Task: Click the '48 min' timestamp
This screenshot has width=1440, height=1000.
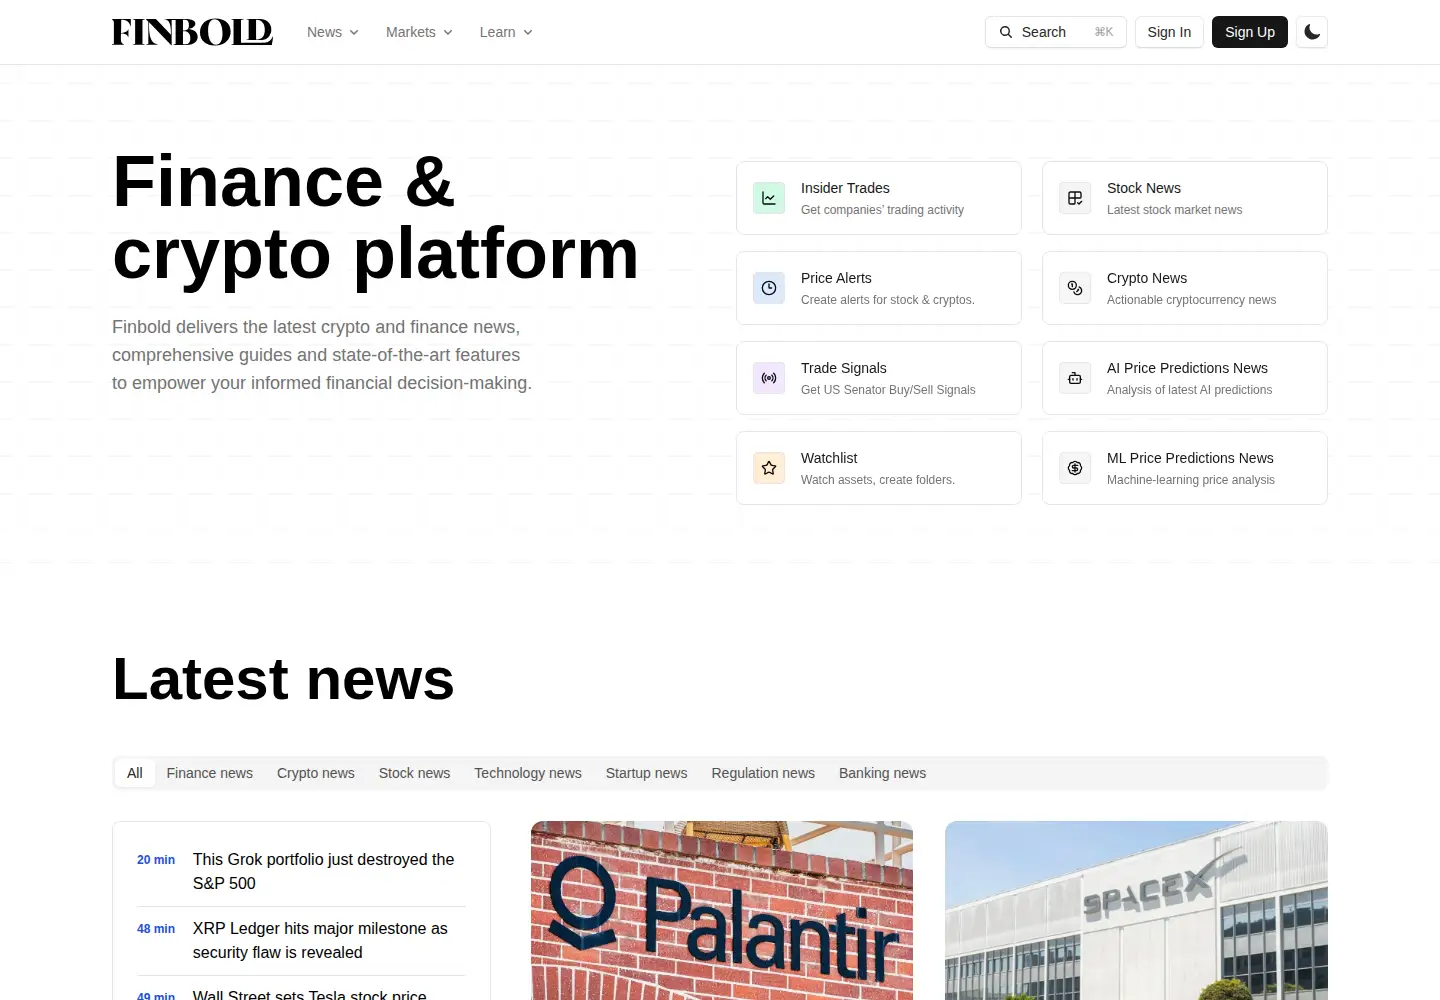Action: [156, 929]
